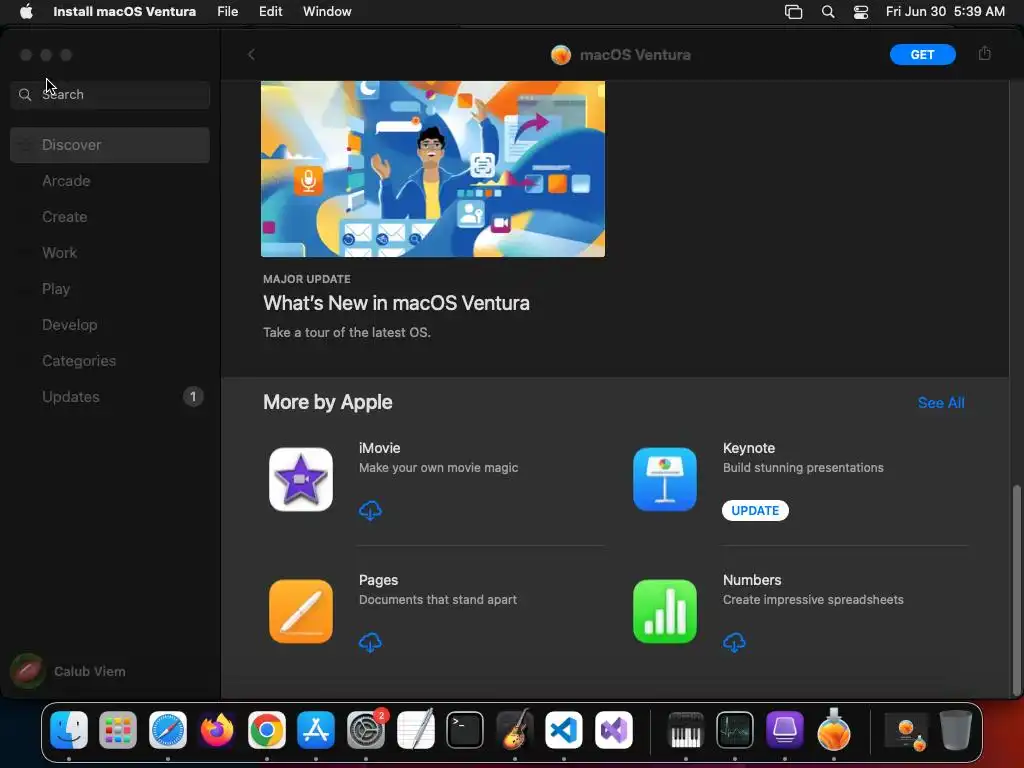This screenshot has height=768, width=1024.
Task: Open the iMovie app icon
Action: click(x=300, y=479)
